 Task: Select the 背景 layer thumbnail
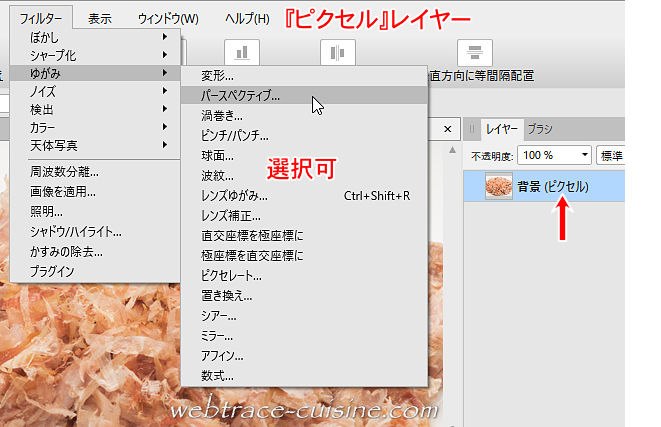pyautogui.click(x=499, y=187)
